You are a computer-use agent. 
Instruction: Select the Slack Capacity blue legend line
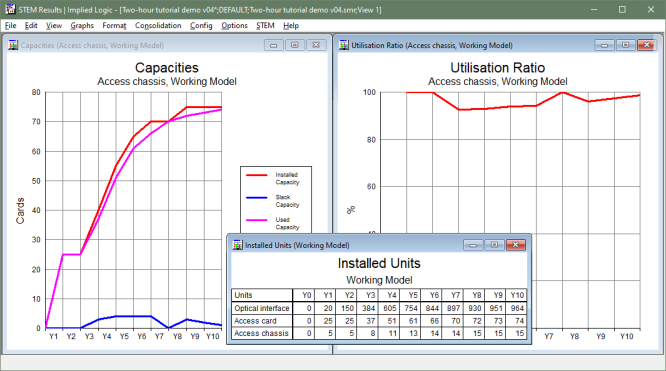(x=257, y=197)
